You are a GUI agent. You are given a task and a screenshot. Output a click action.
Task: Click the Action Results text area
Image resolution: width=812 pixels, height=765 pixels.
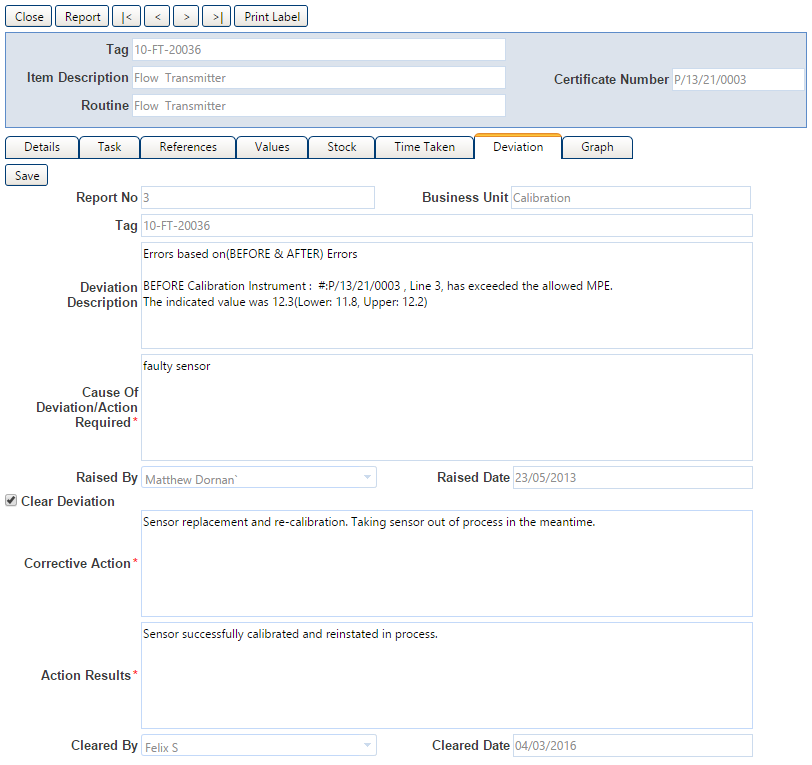tap(447, 675)
